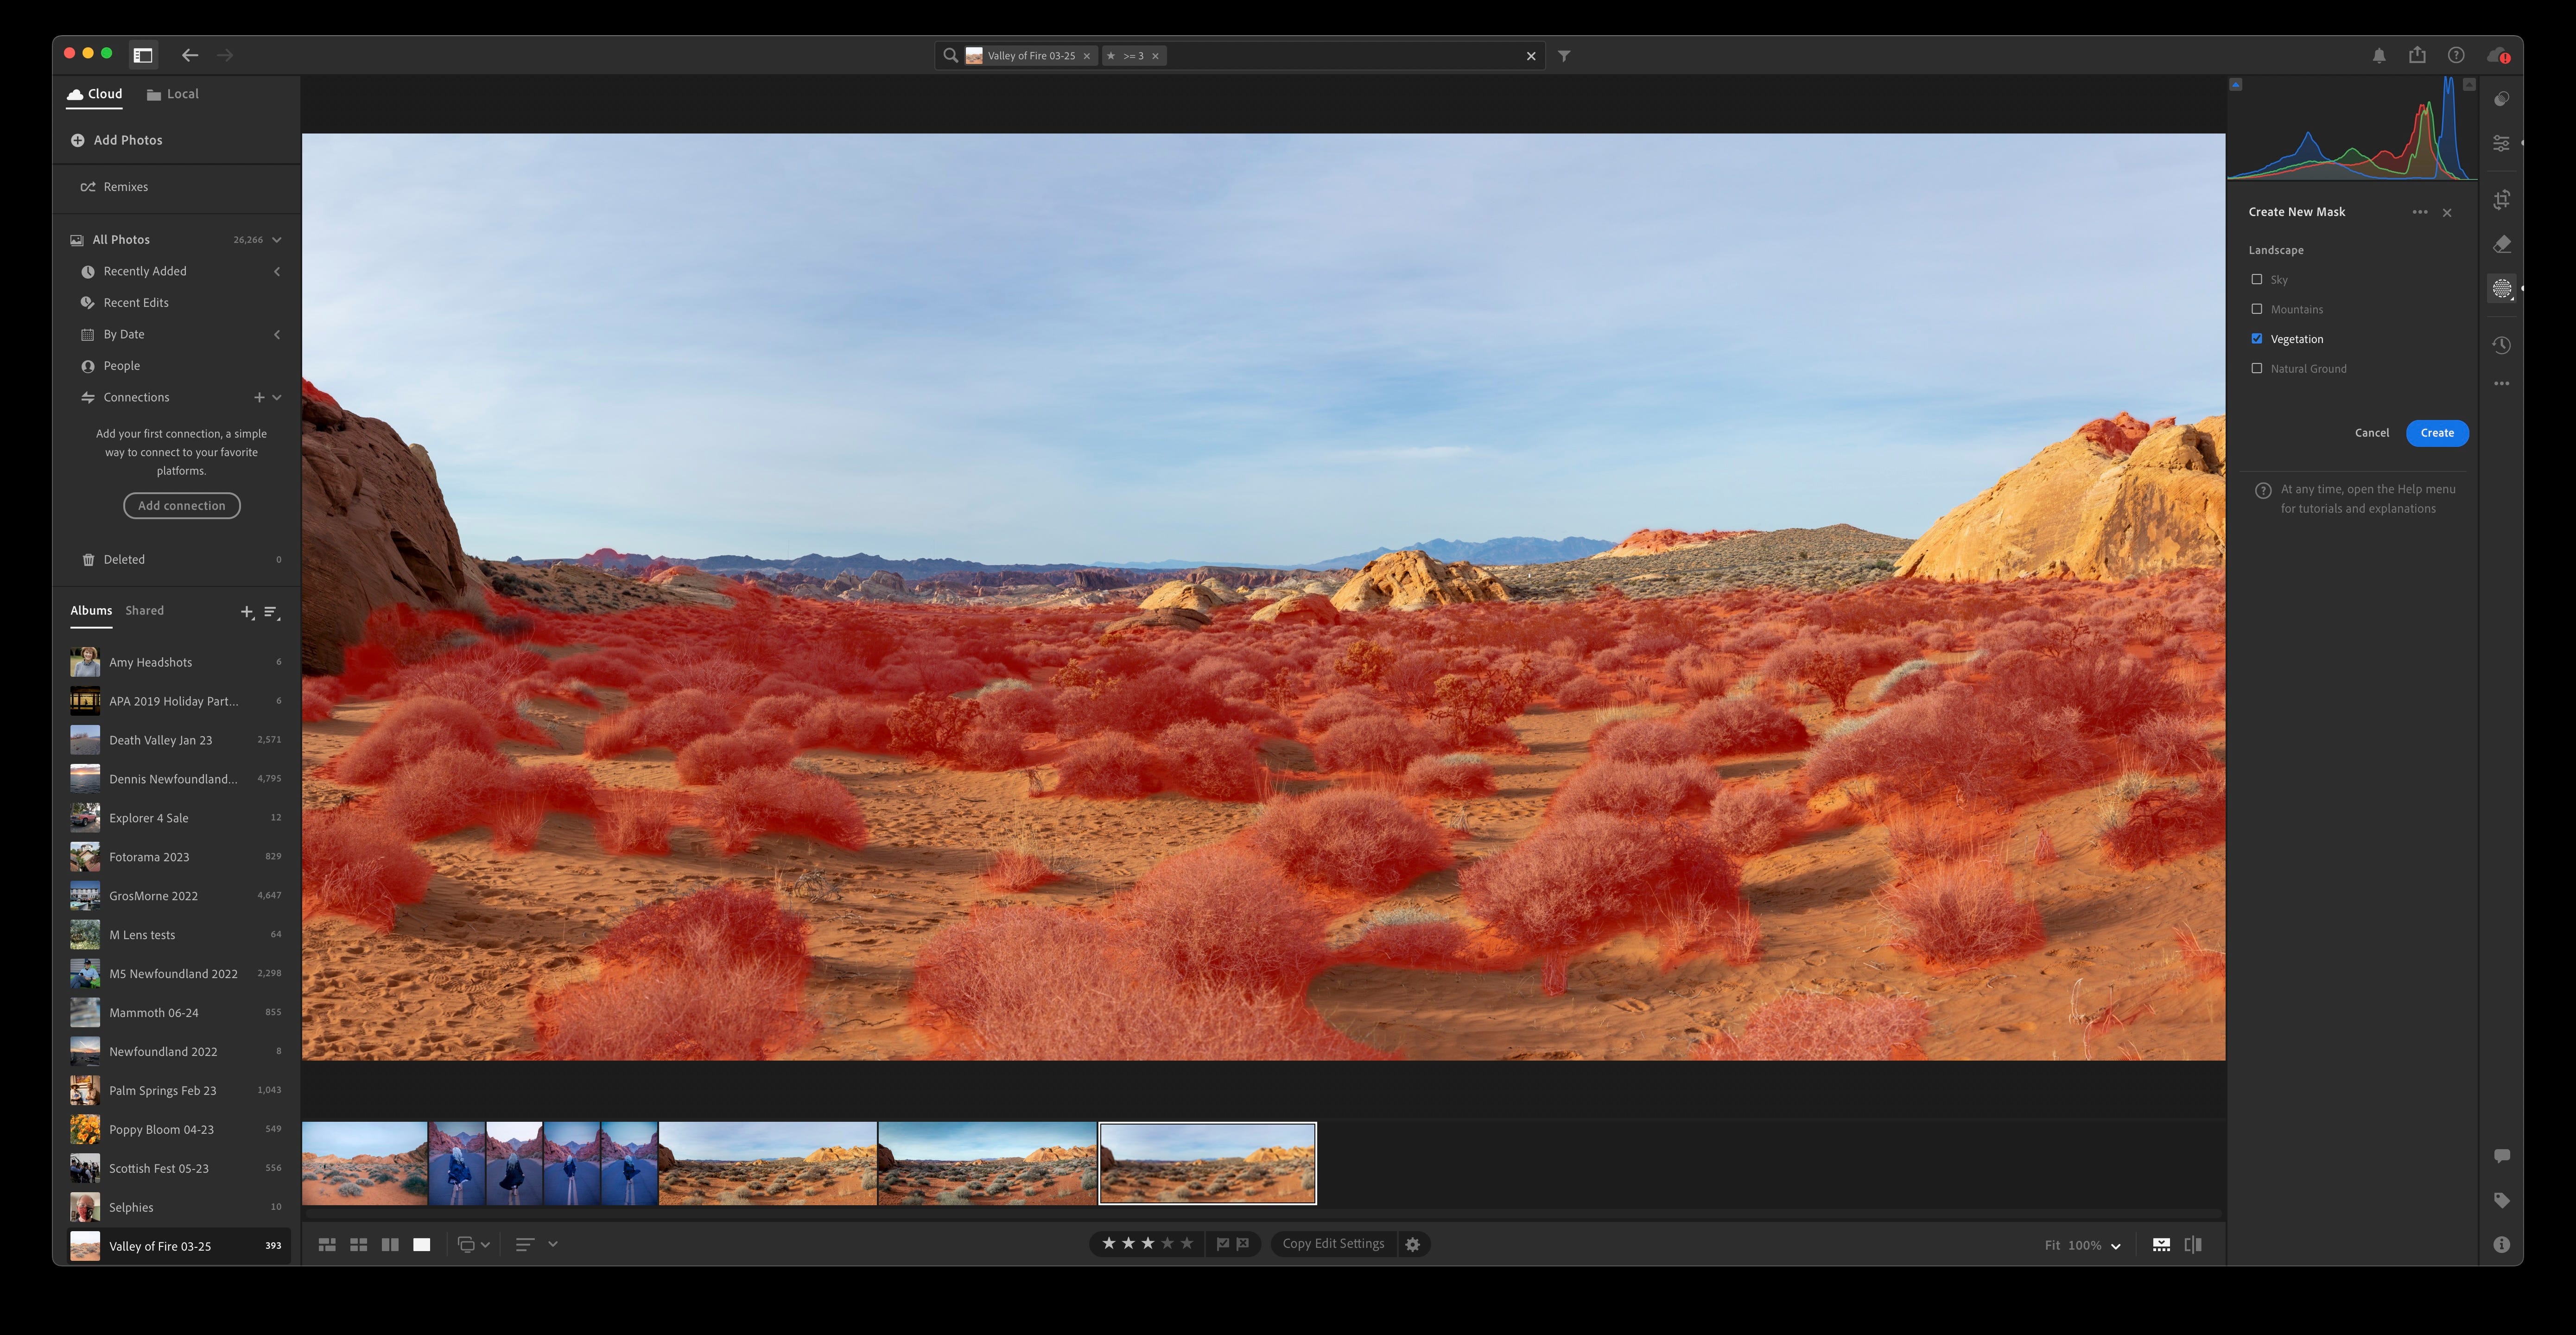Screen dimensions: 2576x1335
Task: Set rating to four stars
Action: tap(1167, 1243)
